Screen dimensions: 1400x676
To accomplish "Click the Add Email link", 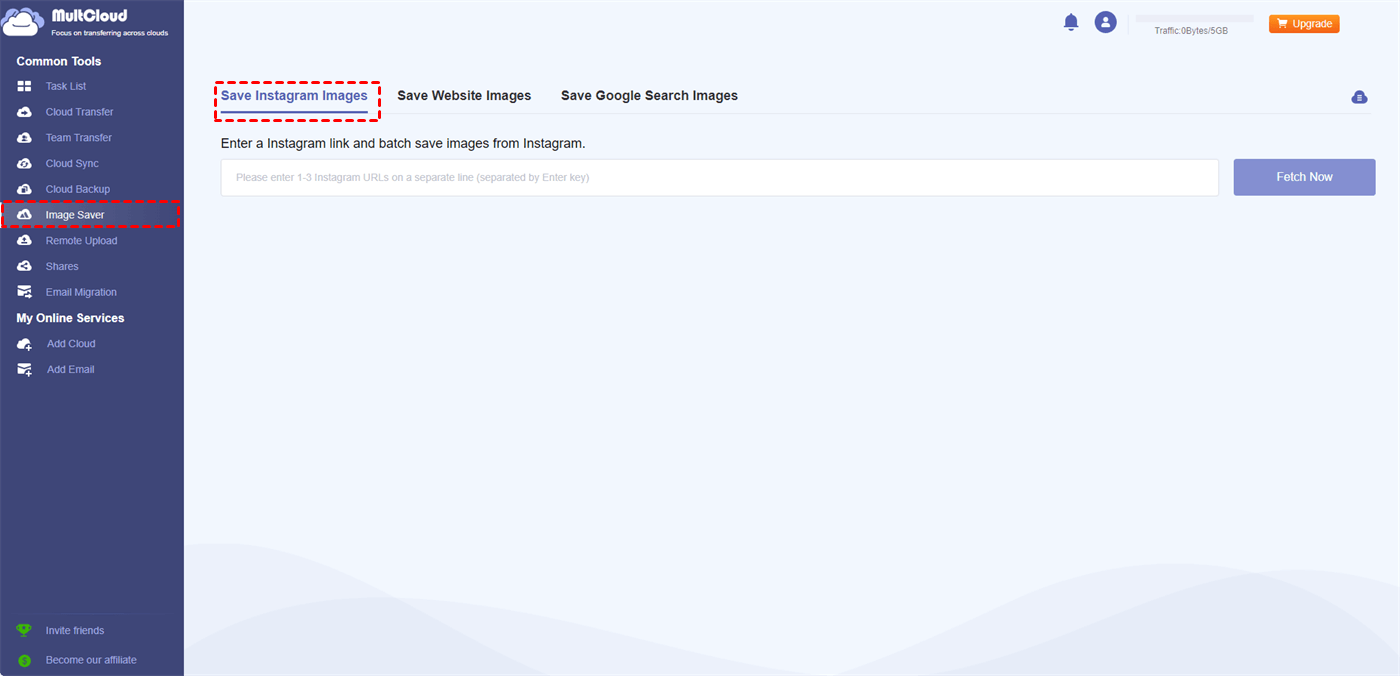I will click(71, 370).
